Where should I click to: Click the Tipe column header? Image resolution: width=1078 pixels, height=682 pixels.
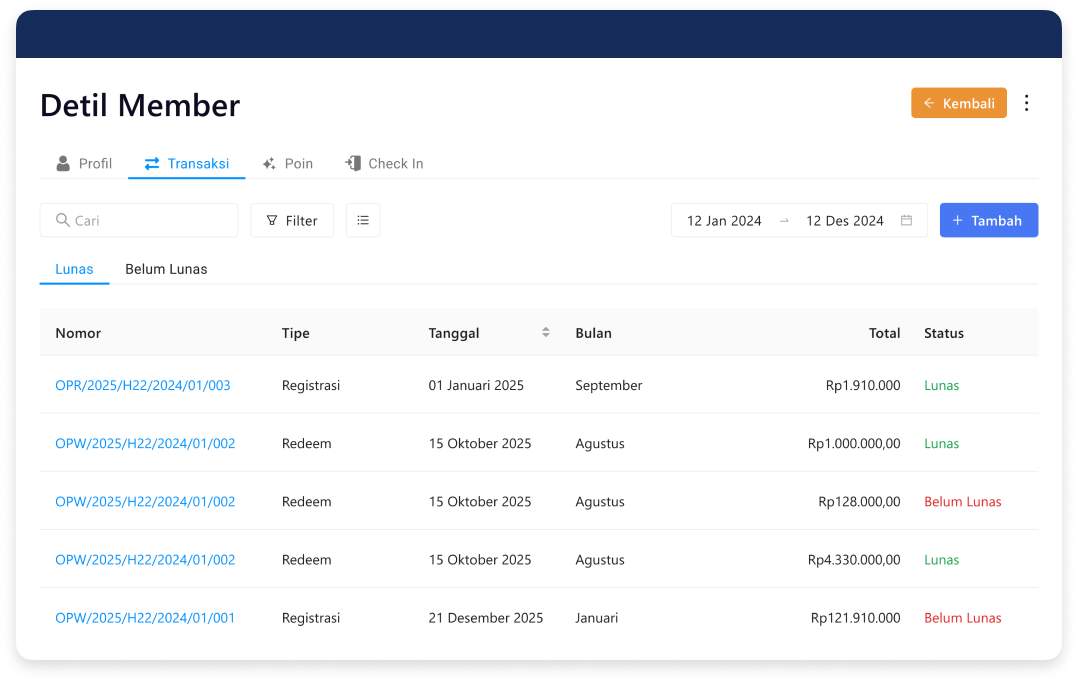click(x=296, y=333)
